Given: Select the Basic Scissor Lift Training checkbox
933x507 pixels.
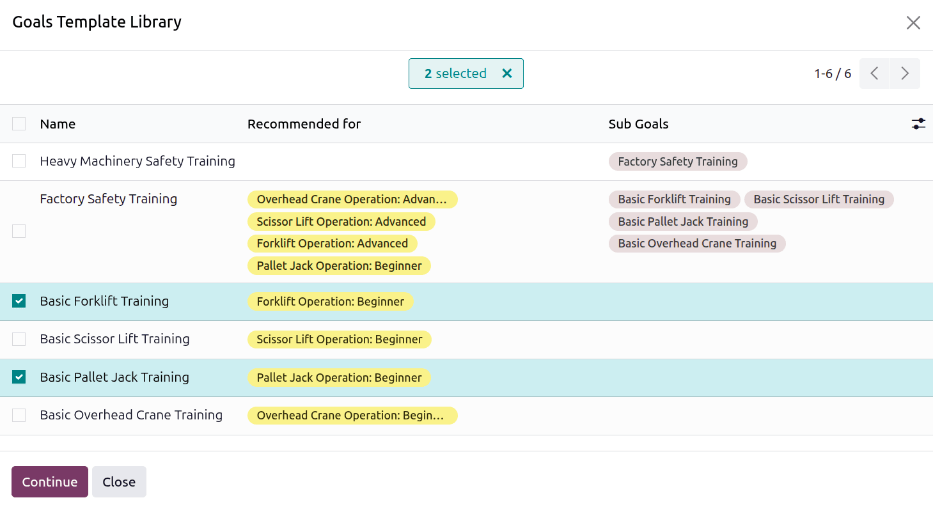Looking at the screenshot, I should tap(19, 339).
